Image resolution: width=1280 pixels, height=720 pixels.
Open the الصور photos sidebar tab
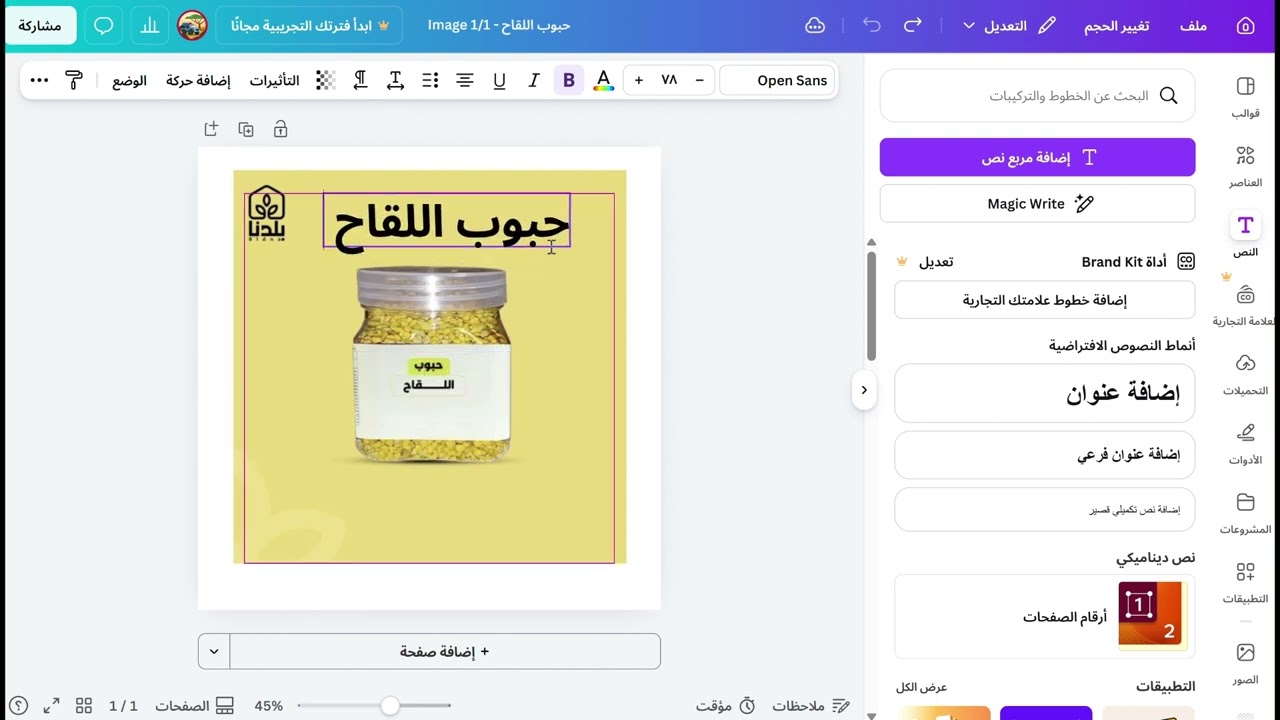1245,664
